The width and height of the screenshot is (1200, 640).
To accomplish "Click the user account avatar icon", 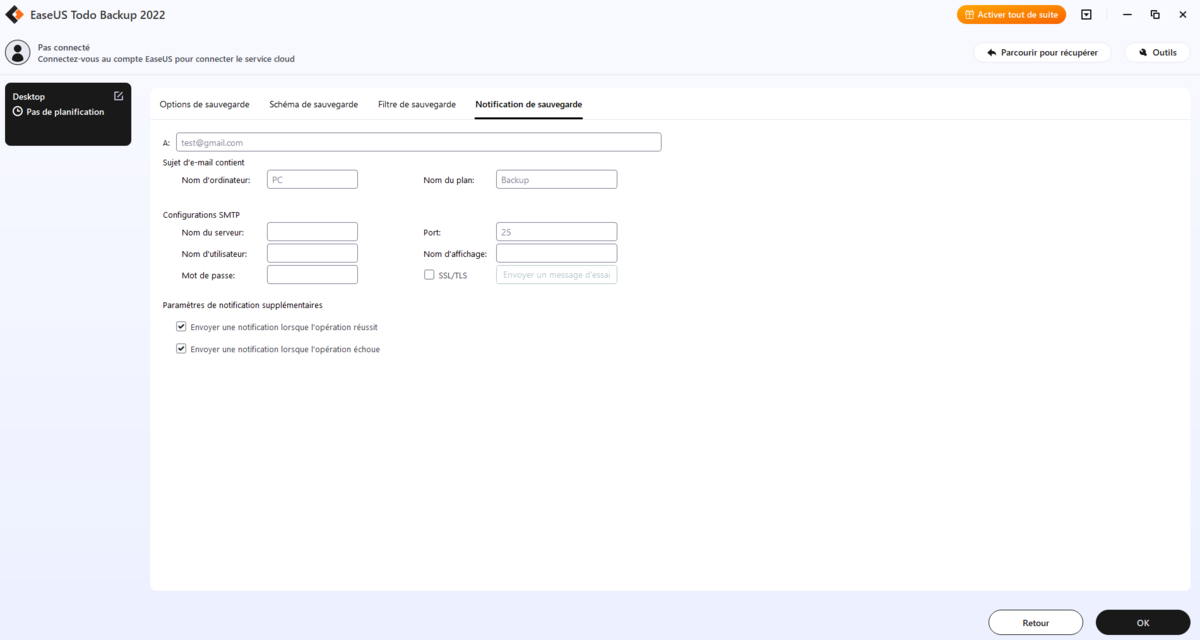I will (18, 52).
